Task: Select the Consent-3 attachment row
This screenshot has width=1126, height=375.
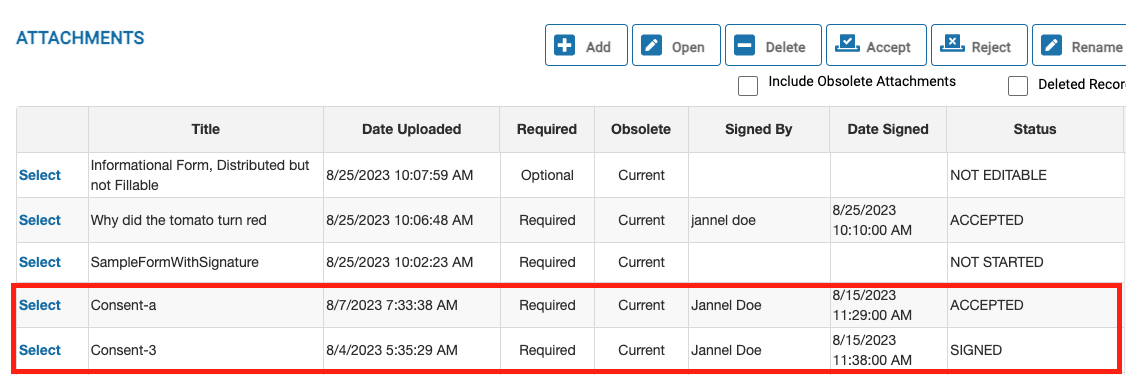Action: click(39, 350)
